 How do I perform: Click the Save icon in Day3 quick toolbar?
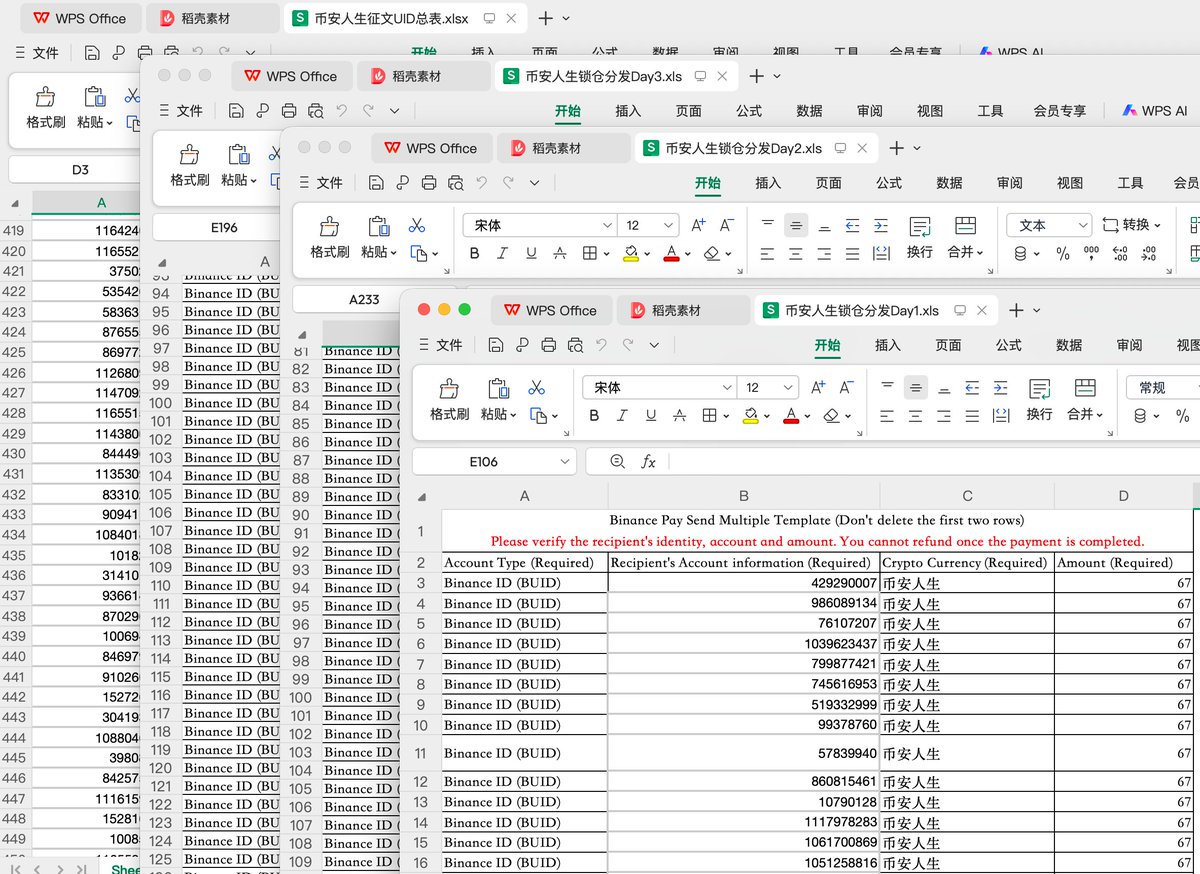pos(236,111)
